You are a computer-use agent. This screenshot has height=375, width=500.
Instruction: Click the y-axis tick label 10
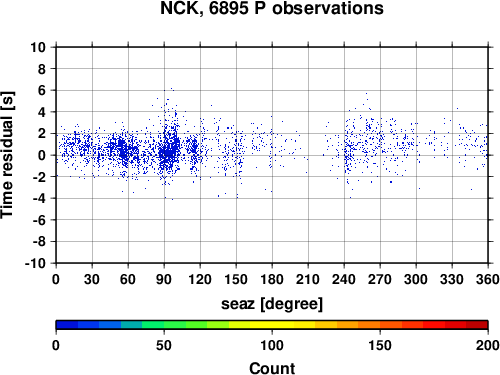pos(38,47)
